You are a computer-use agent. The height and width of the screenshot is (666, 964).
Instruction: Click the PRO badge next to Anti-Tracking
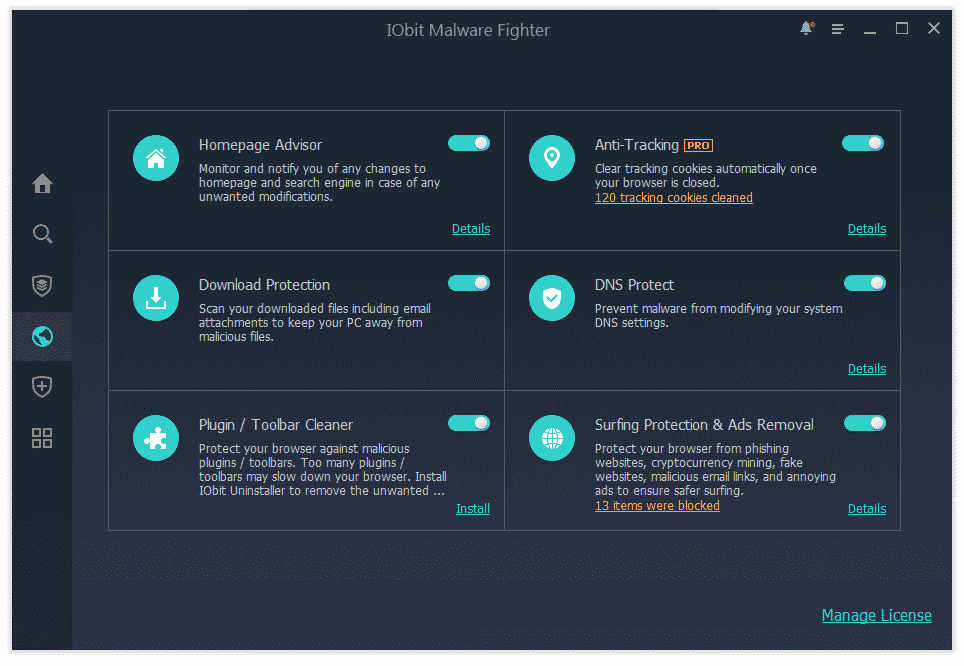[x=697, y=145]
